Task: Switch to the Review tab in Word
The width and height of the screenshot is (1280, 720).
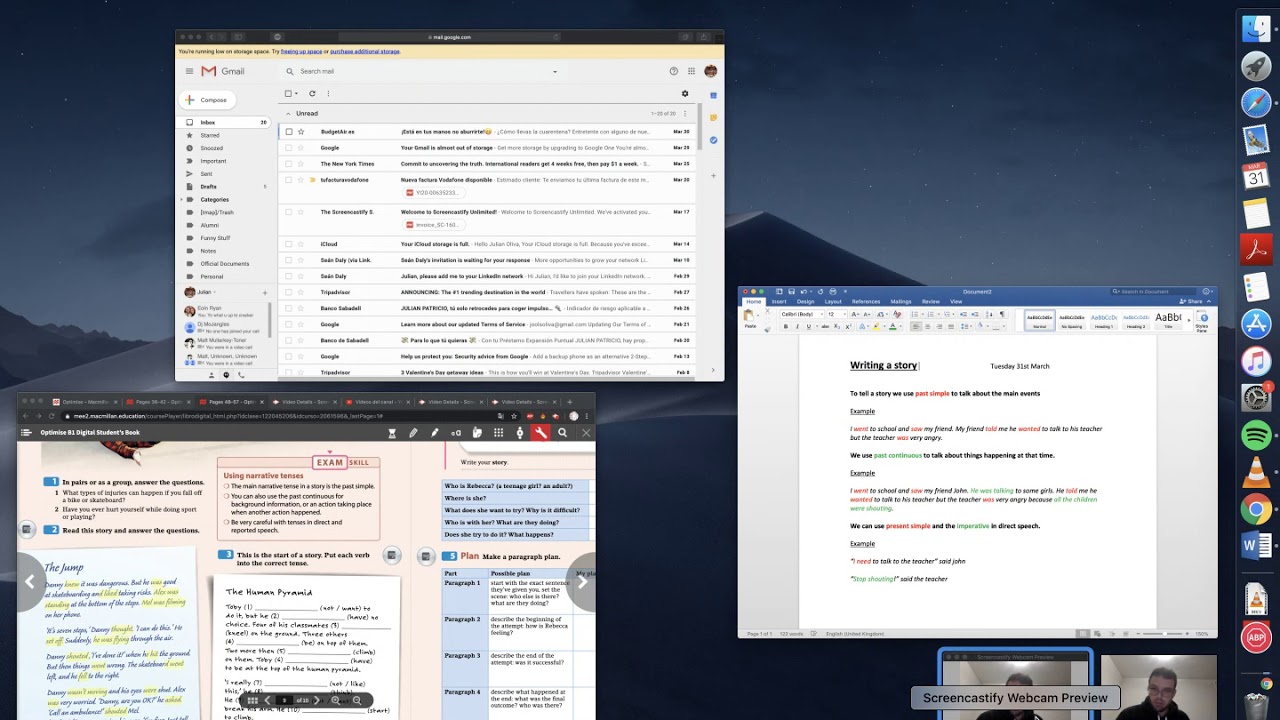Action: click(x=931, y=301)
